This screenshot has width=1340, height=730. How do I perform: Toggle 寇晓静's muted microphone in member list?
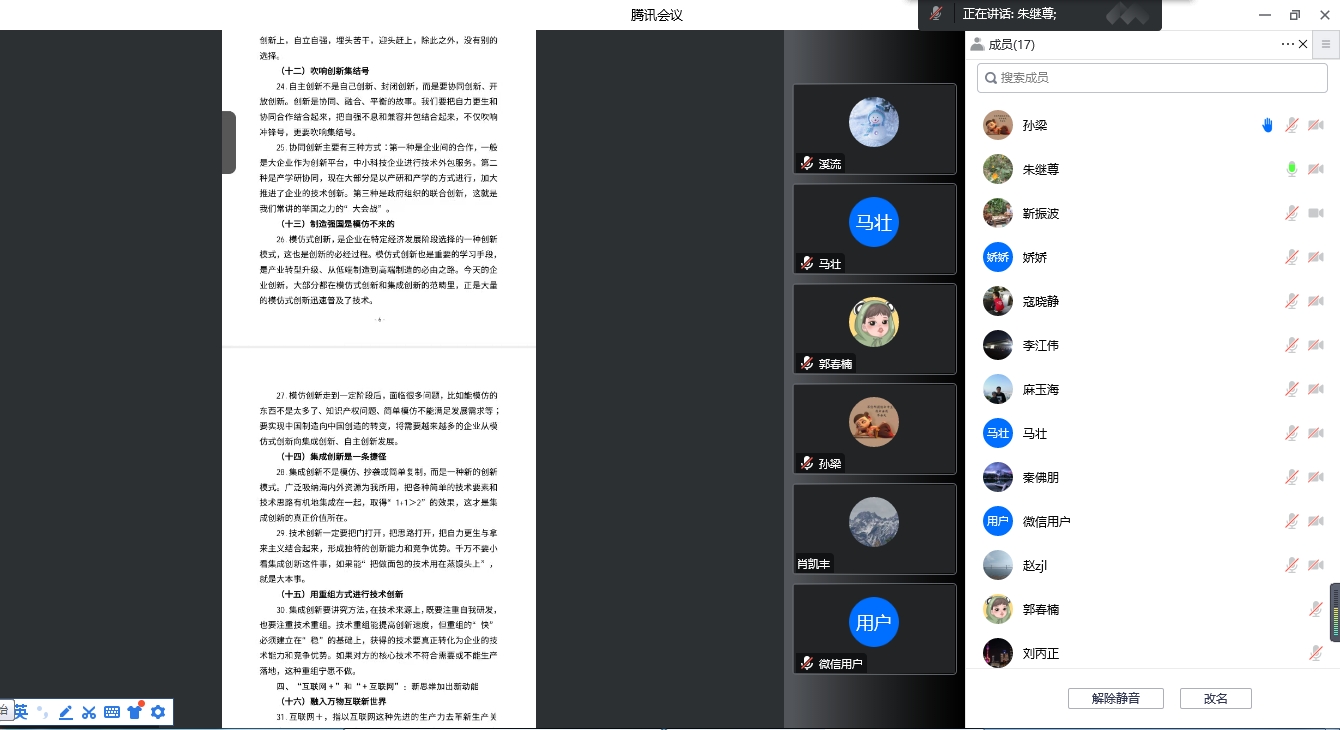tap(1292, 301)
